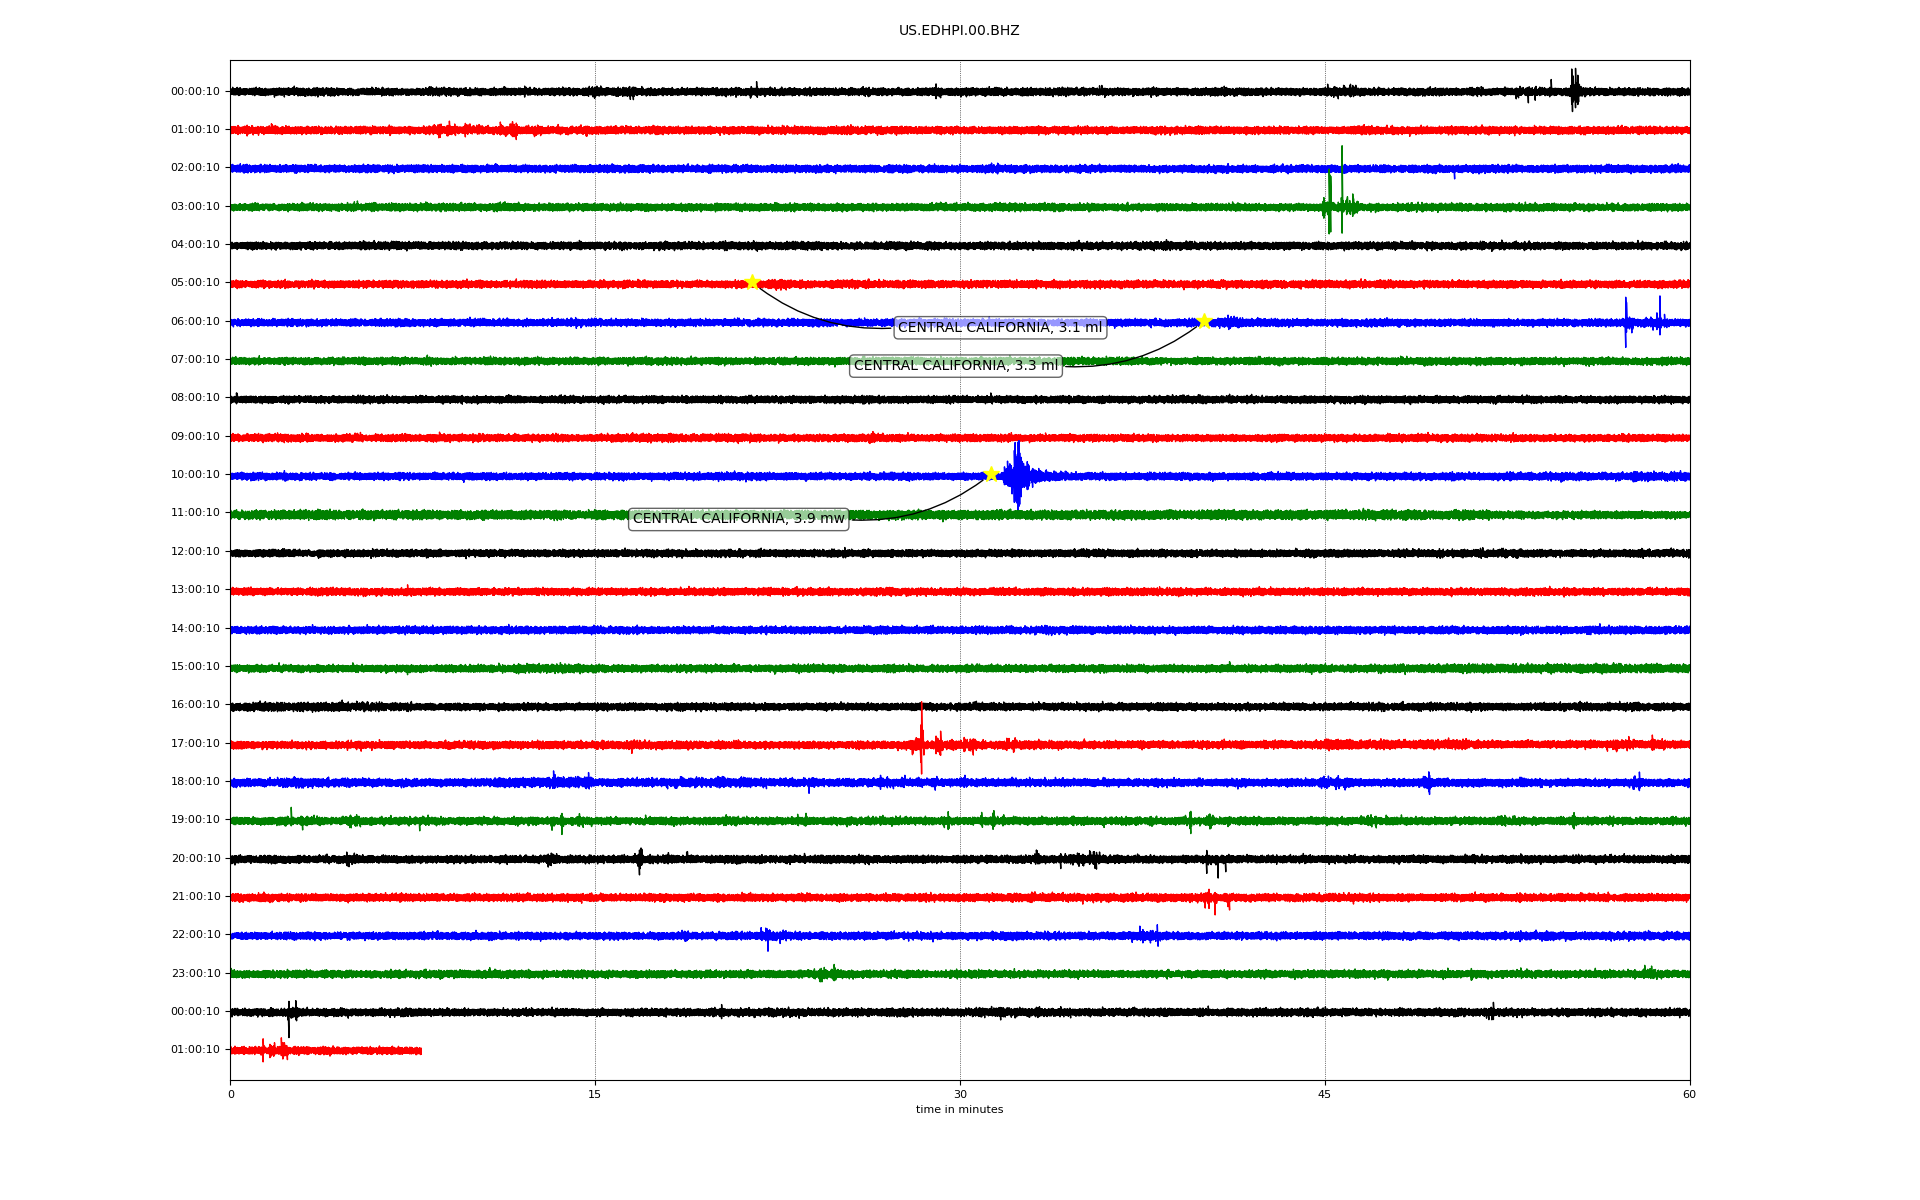Click the large blue burst on the 10:00:10 trace
This screenshot has height=1200, width=1920.
[1017, 475]
